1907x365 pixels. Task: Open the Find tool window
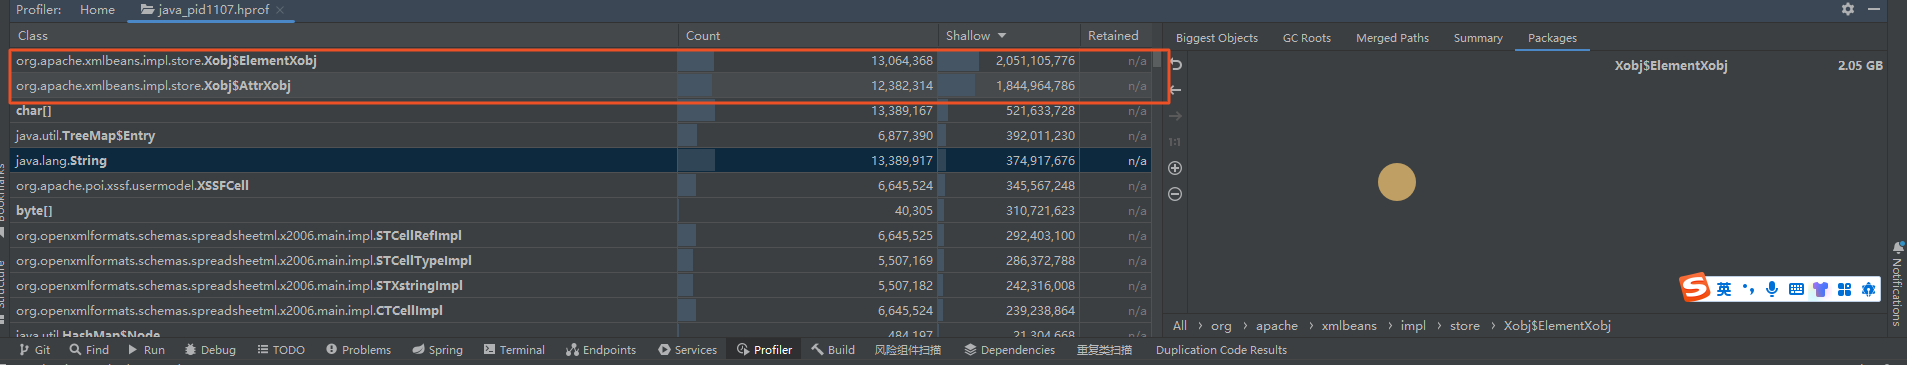(x=89, y=350)
